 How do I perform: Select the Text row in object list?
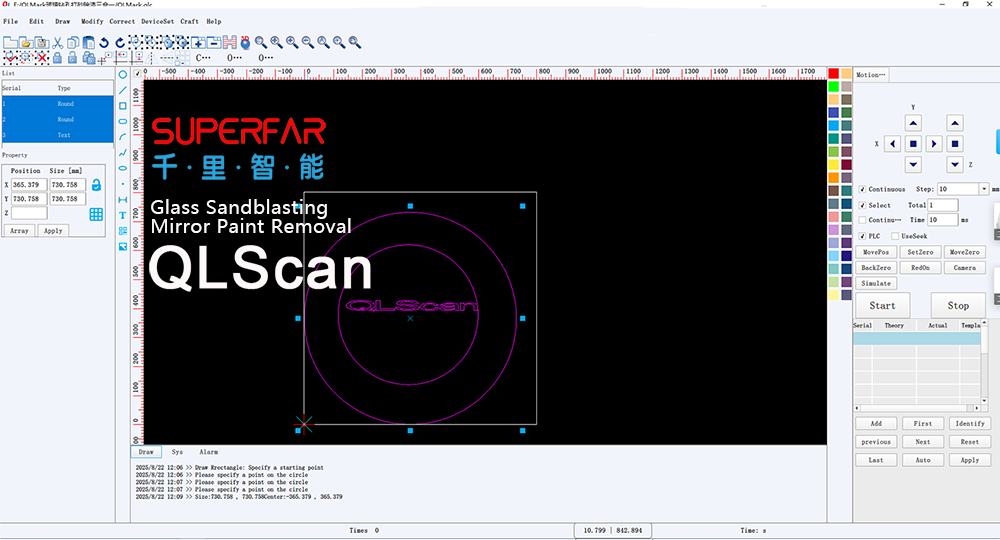coord(57,135)
